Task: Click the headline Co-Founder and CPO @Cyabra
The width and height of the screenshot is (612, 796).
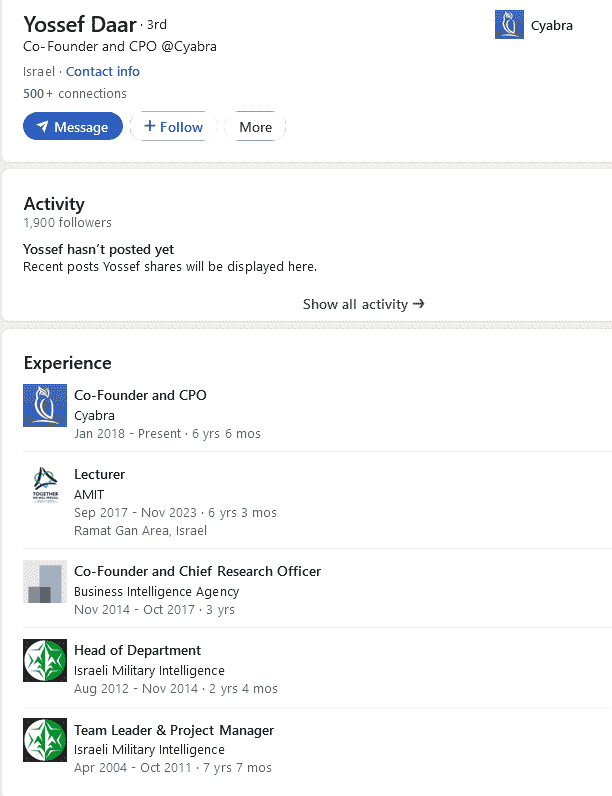Action: pos(120,46)
